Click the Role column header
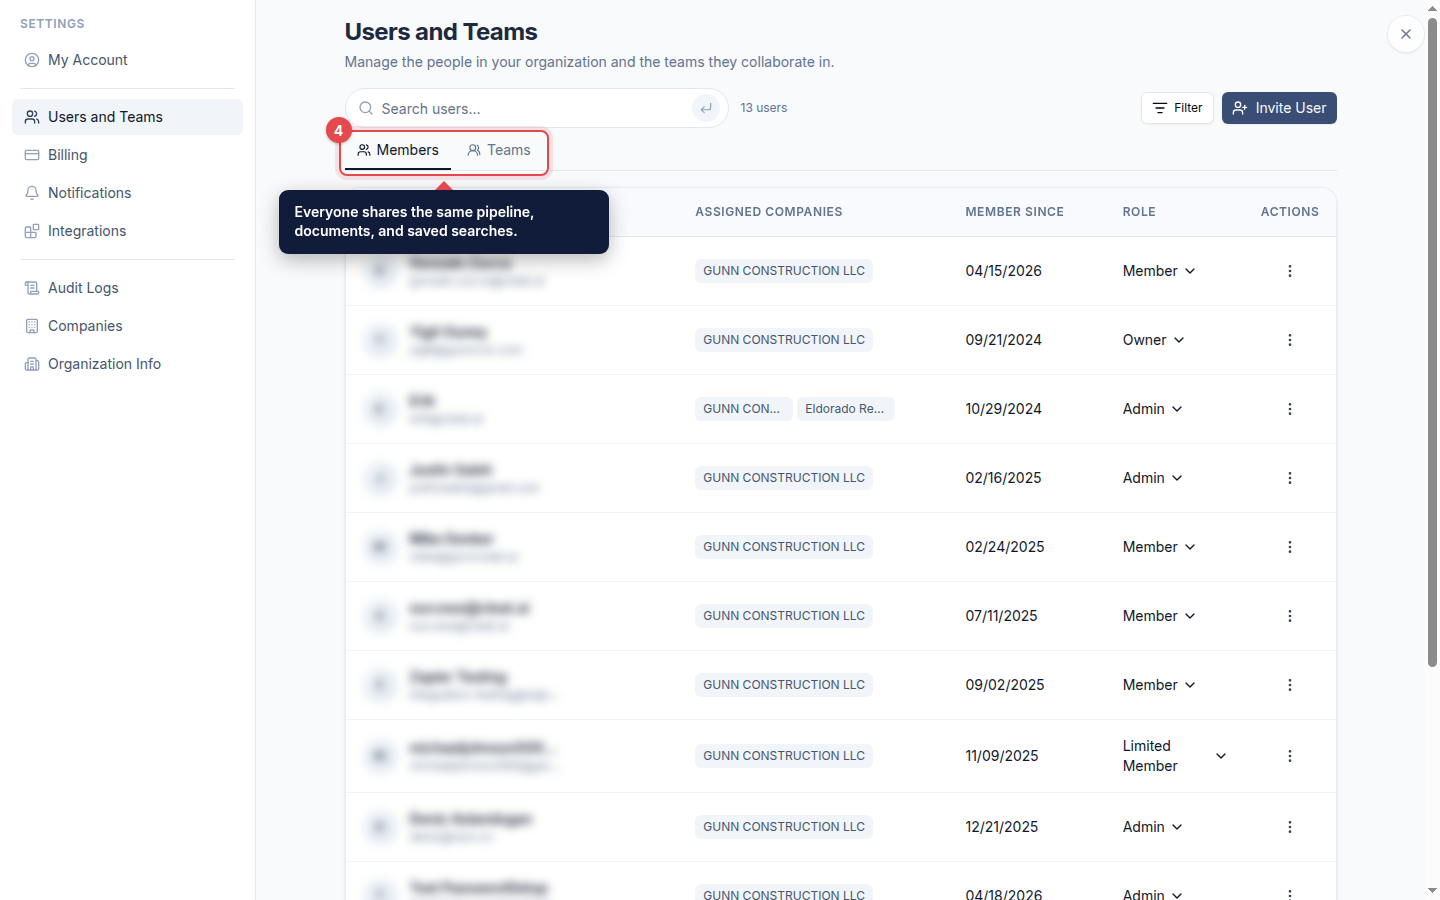The width and height of the screenshot is (1440, 900). [x=1139, y=212]
